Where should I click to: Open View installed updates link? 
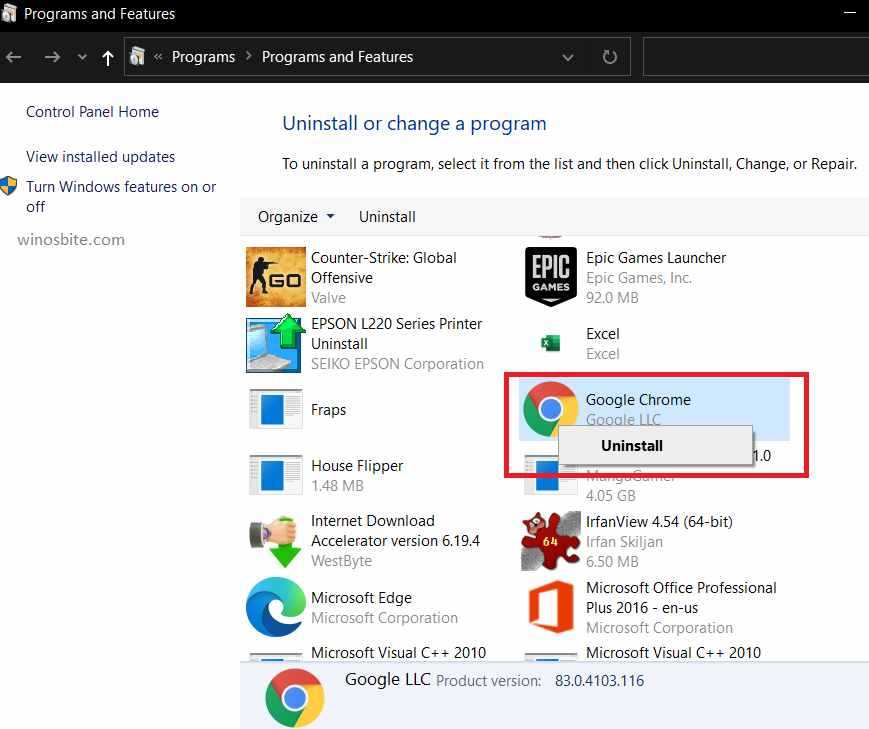pos(100,157)
